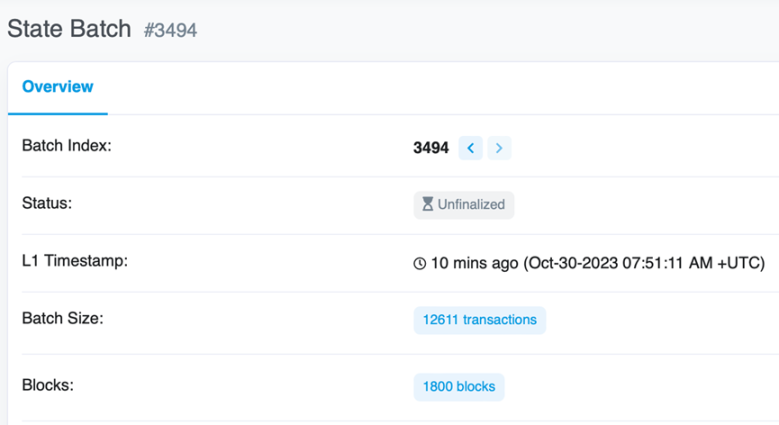Open the 1800 blocks link

[459, 387]
